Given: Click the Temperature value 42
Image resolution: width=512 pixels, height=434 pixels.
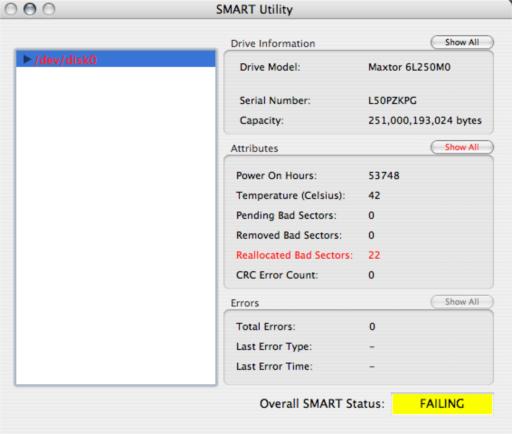Looking at the screenshot, I should click(374, 195).
